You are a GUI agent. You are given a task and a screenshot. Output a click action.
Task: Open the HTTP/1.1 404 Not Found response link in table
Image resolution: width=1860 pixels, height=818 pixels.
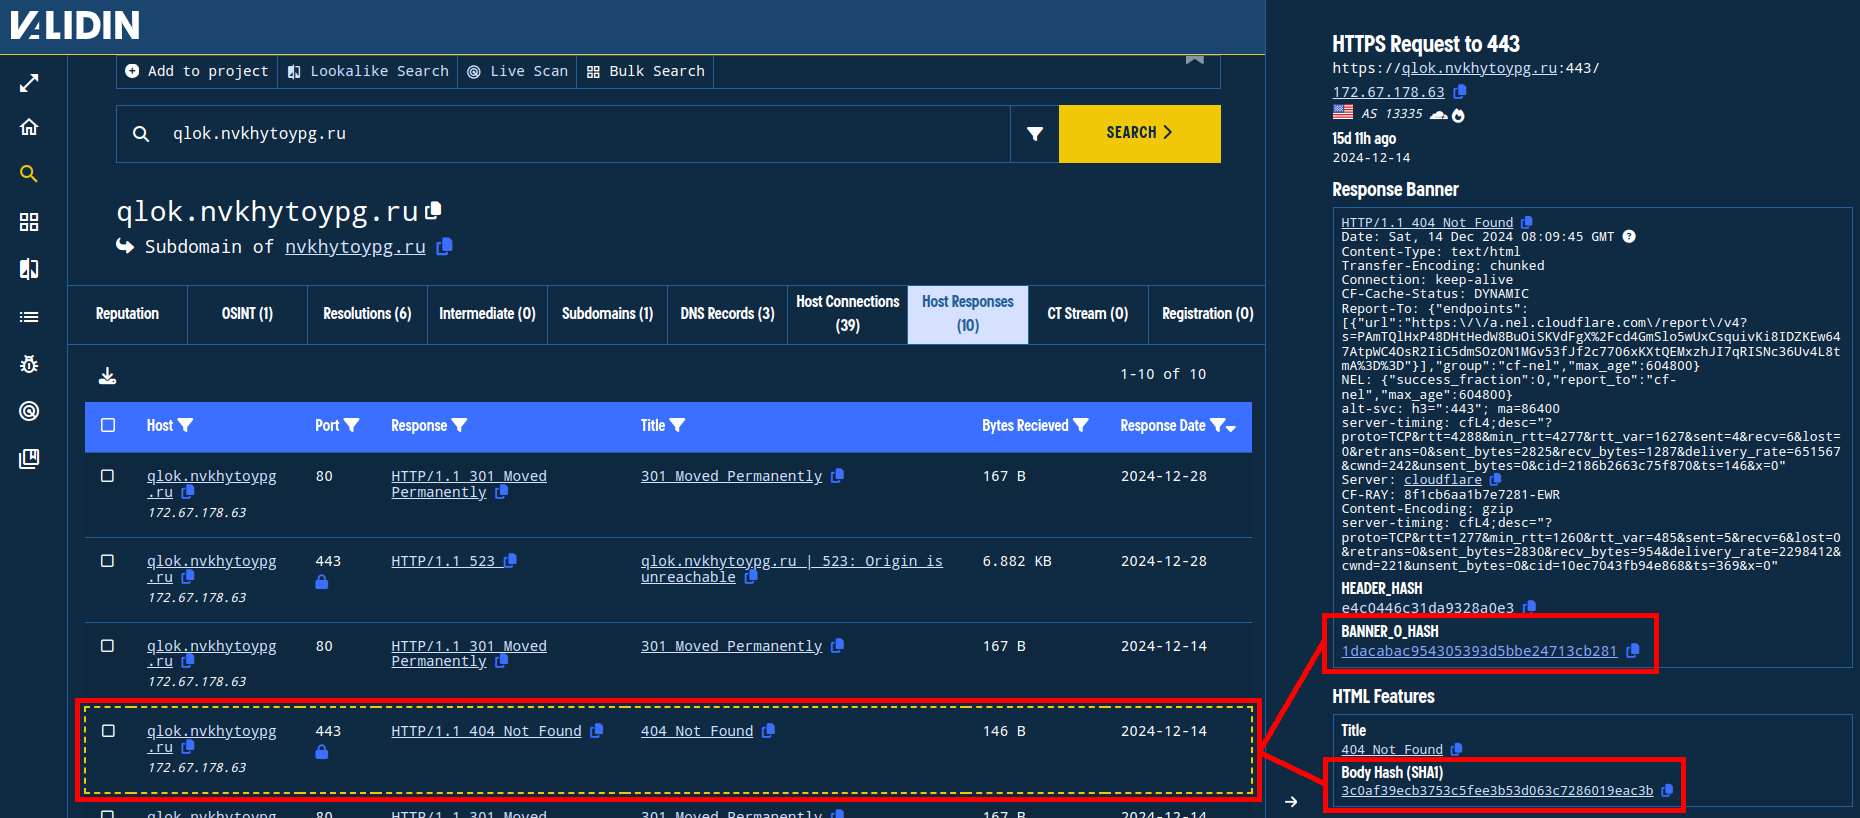click(x=486, y=731)
